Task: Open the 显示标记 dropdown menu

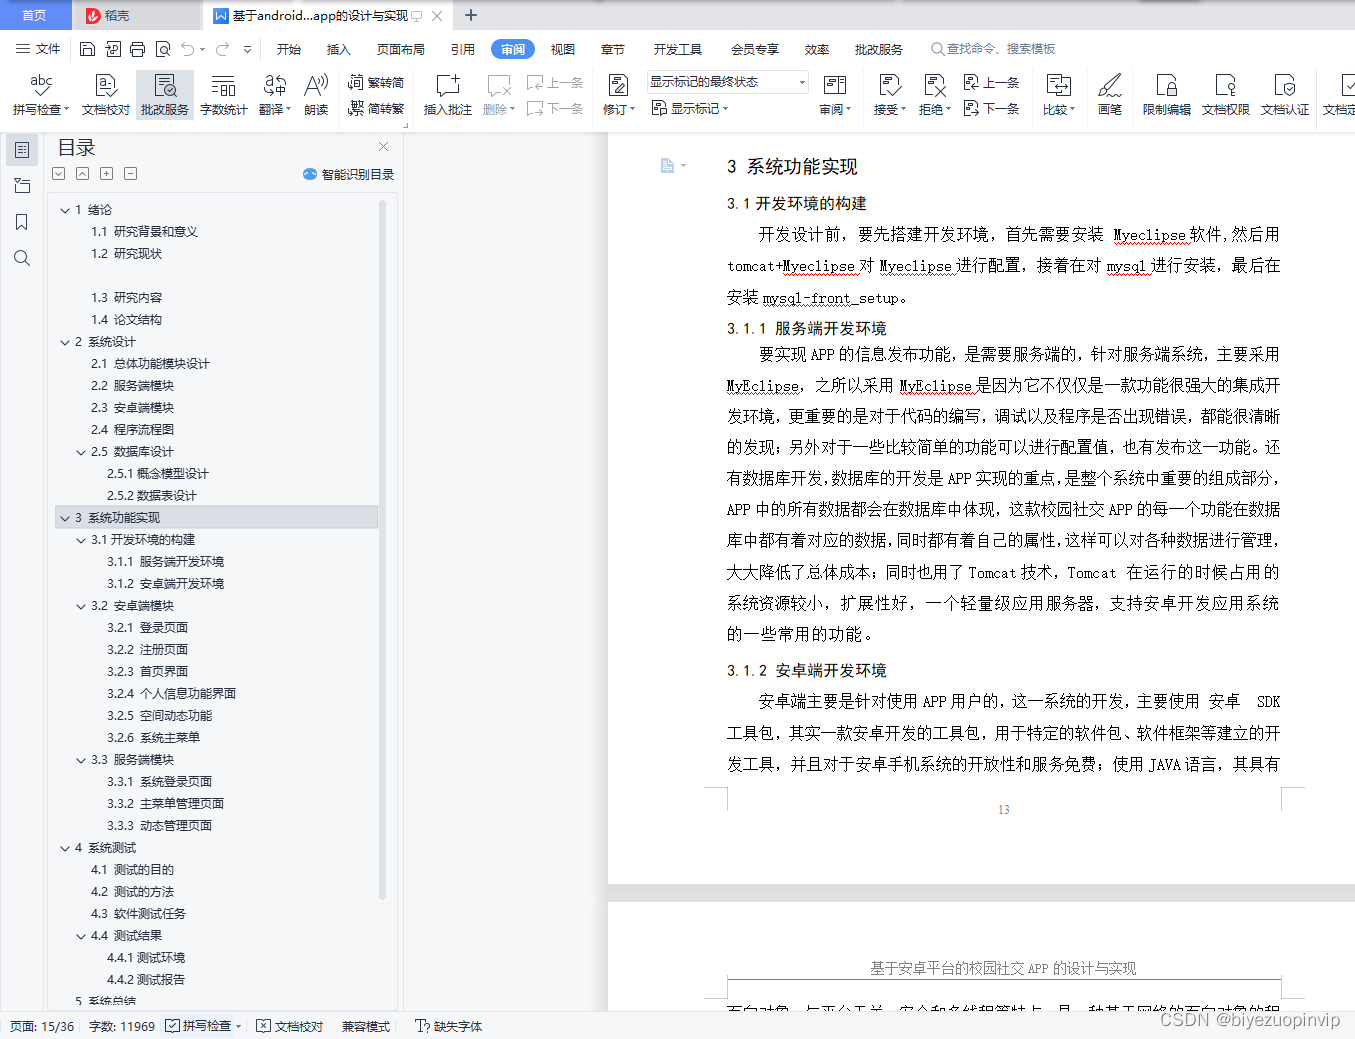Action: 690,108
